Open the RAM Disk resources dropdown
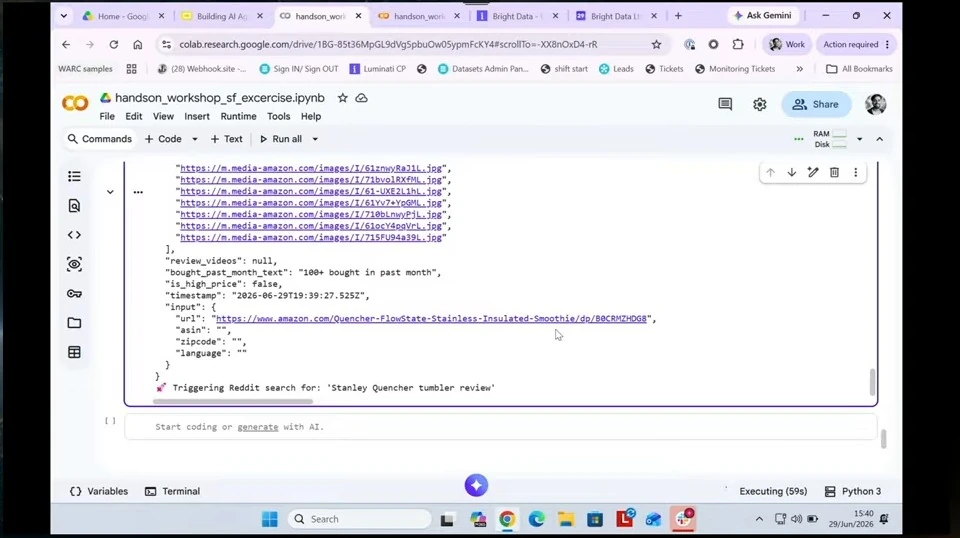The width and height of the screenshot is (960, 538). 860,139
